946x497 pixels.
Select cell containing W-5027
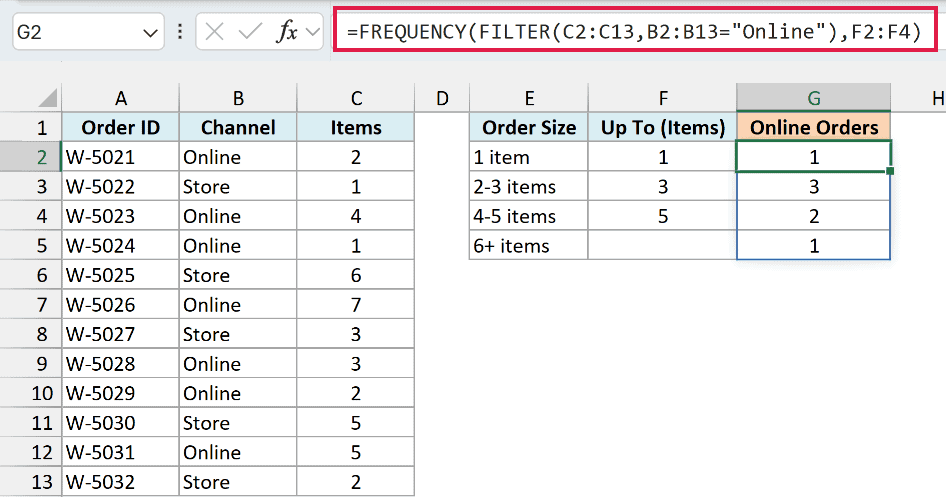[121, 334]
